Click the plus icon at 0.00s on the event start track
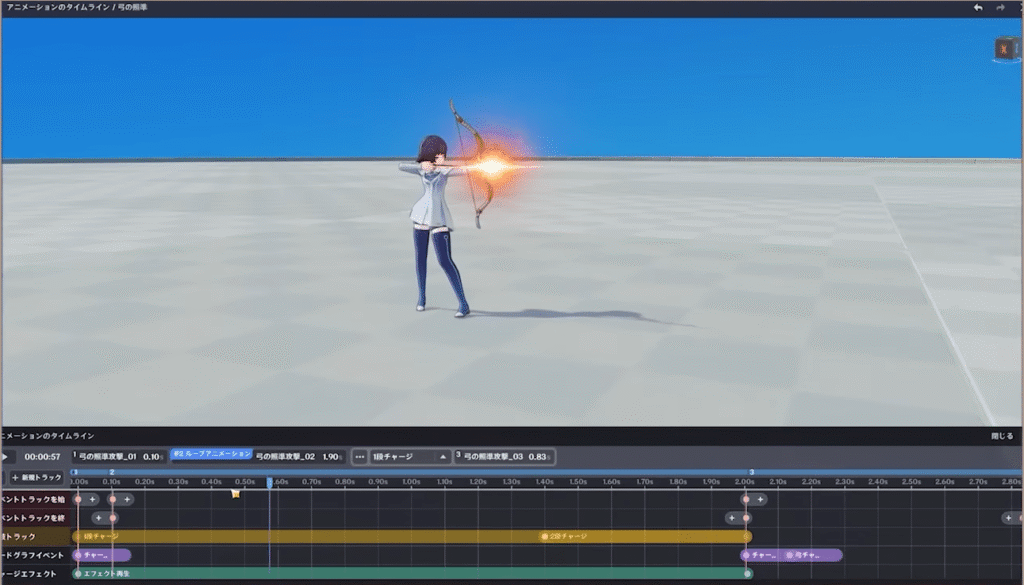The height and width of the screenshot is (585, 1024). pos(92,499)
